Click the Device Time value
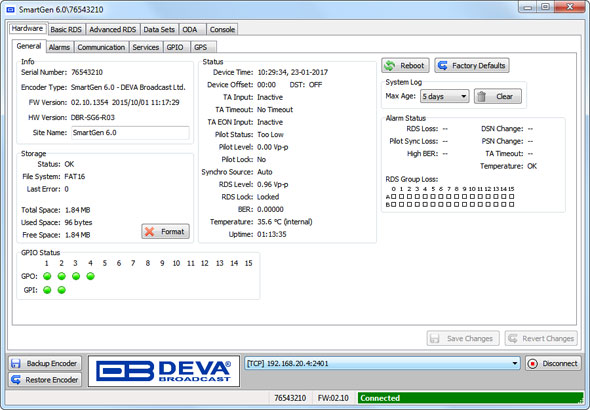The height and width of the screenshot is (410, 590). tap(292, 72)
